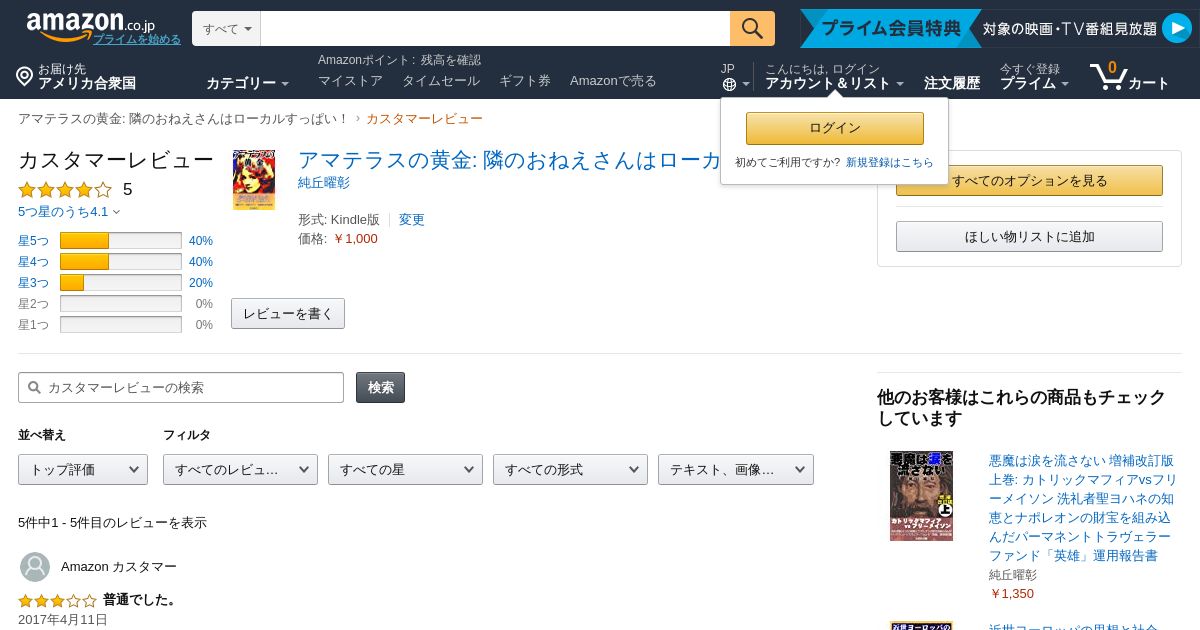Open the トップ評価 sort dropdown
The height and width of the screenshot is (630, 1200).
coord(83,469)
